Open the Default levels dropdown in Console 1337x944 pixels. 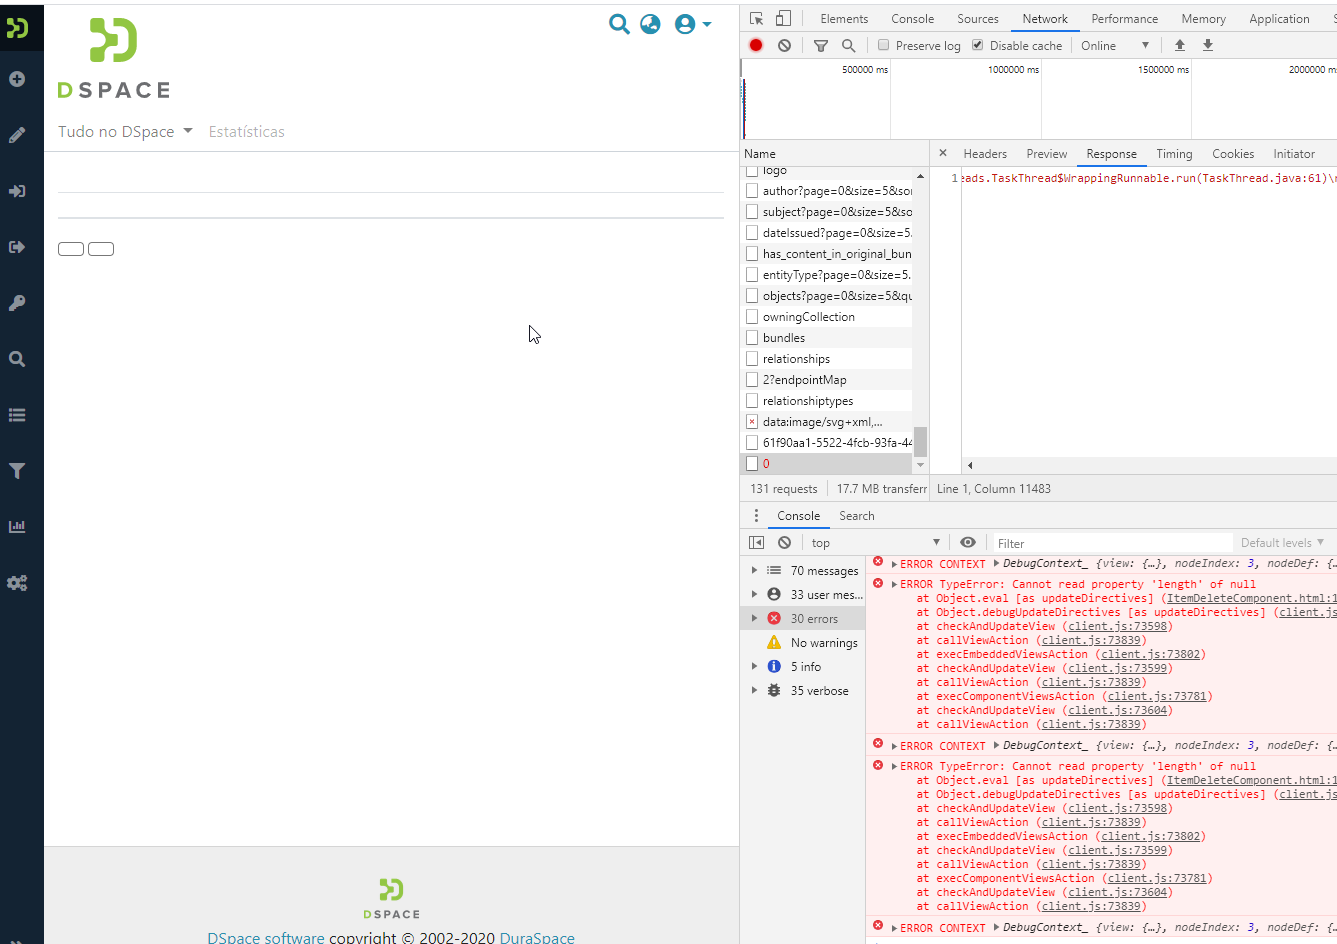pyautogui.click(x=1281, y=542)
